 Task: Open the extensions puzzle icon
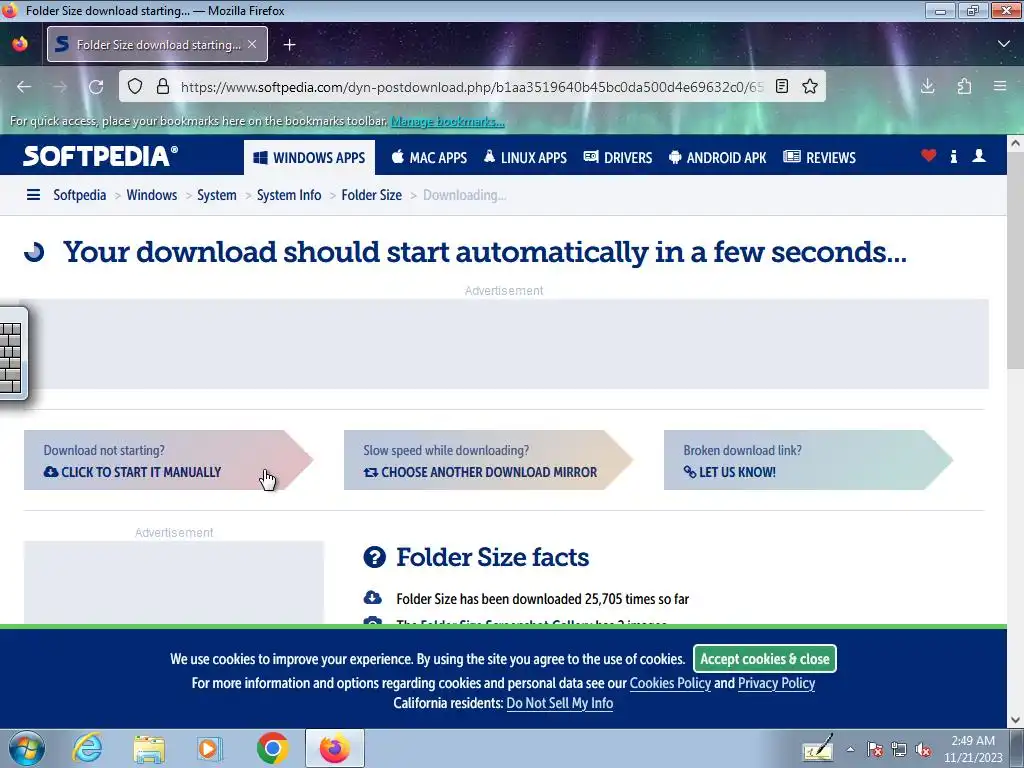pos(964,86)
